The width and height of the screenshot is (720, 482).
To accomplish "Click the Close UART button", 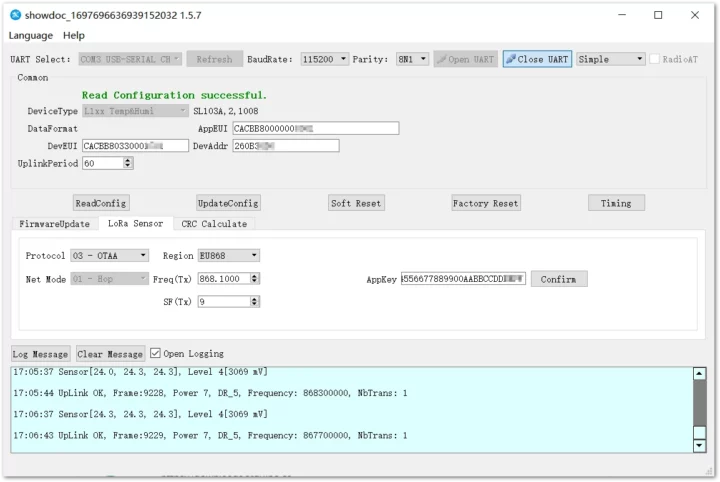I will click(x=536, y=59).
